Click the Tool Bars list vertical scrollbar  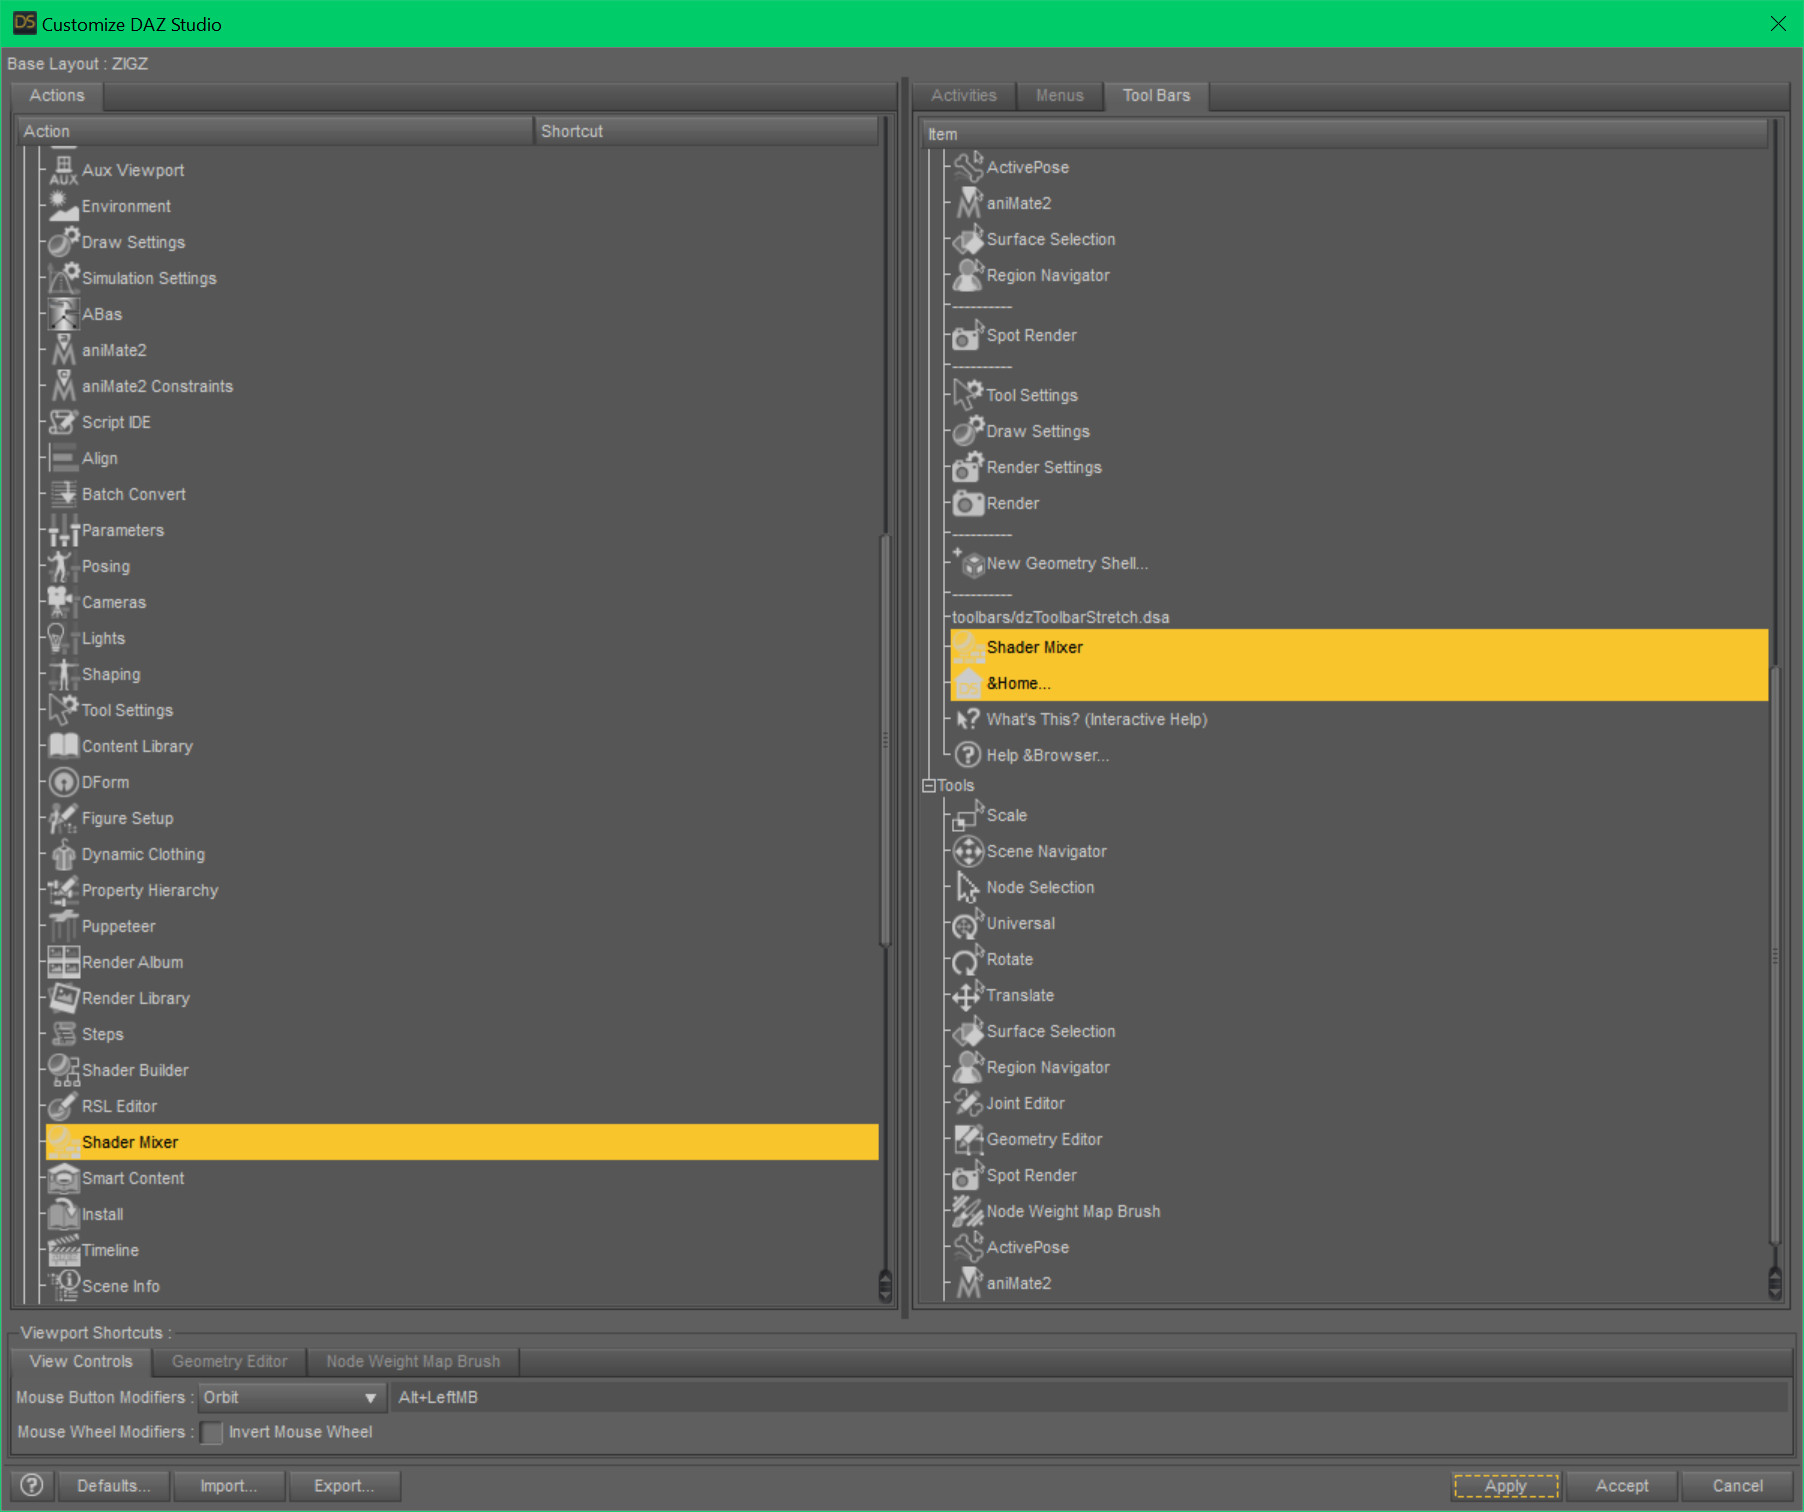(1775, 955)
